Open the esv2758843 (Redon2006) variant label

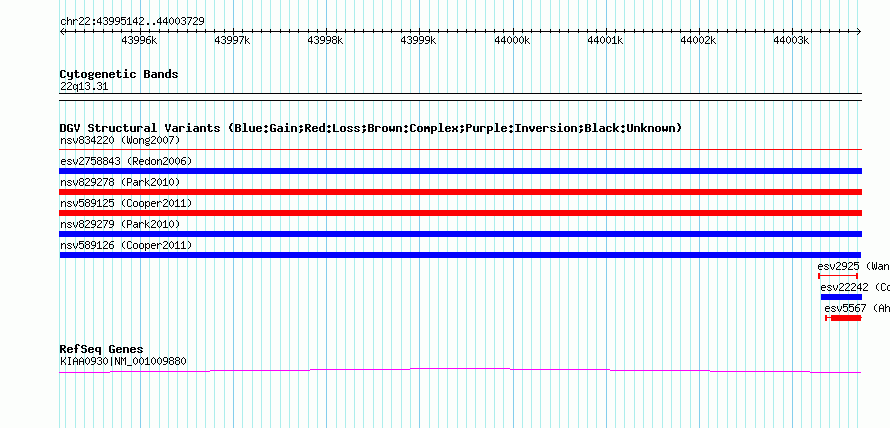point(126,161)
